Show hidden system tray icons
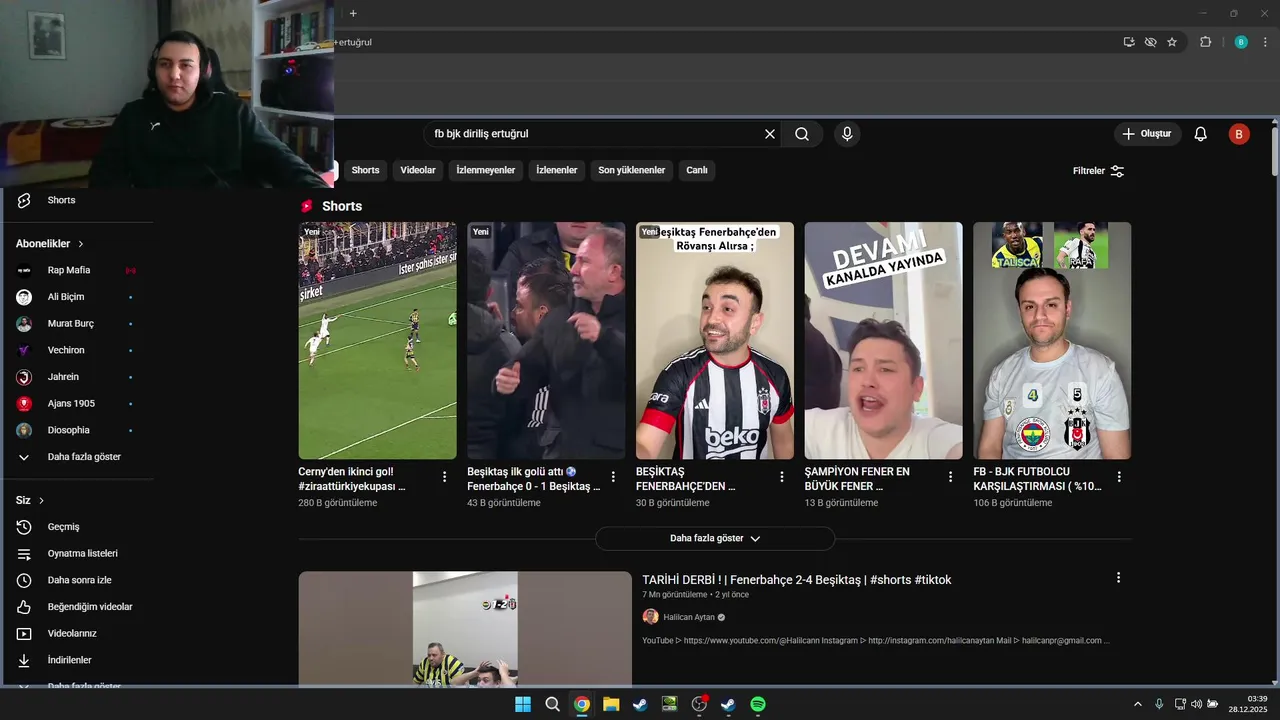The height and width of the screenshot is (720, 1280). (1137, 704)
